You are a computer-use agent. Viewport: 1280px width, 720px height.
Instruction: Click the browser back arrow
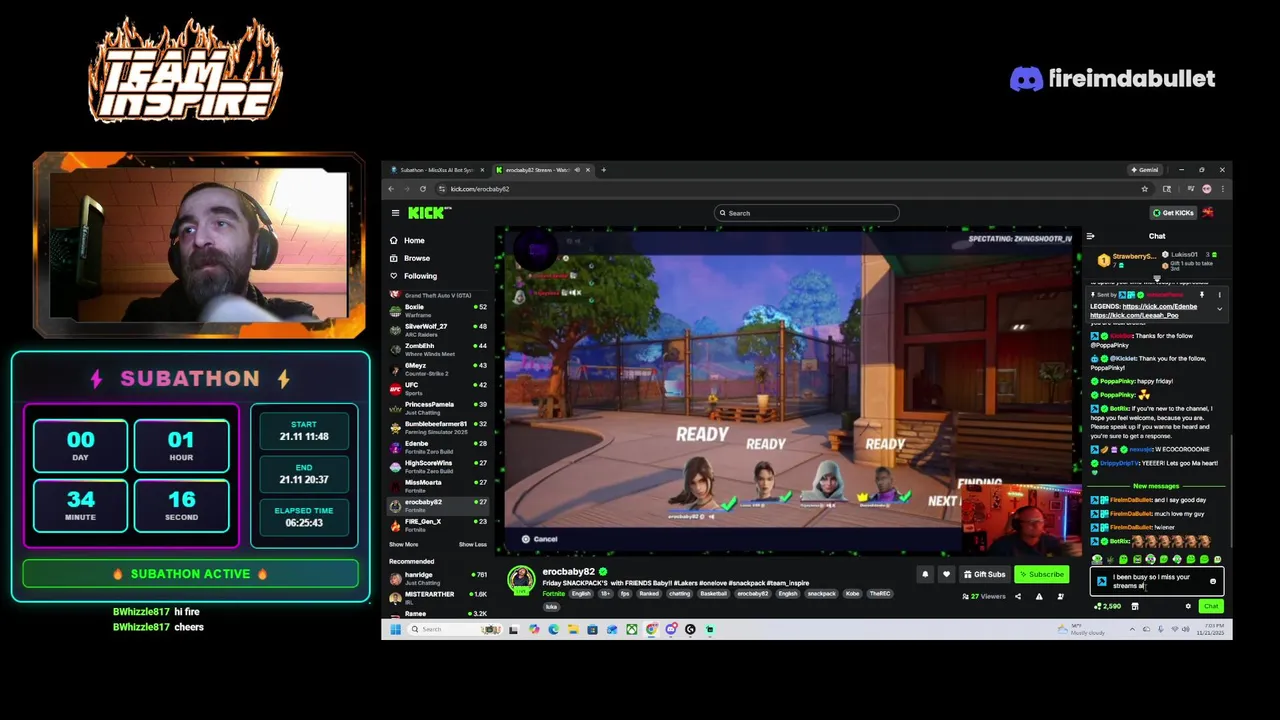click(391, 189)
